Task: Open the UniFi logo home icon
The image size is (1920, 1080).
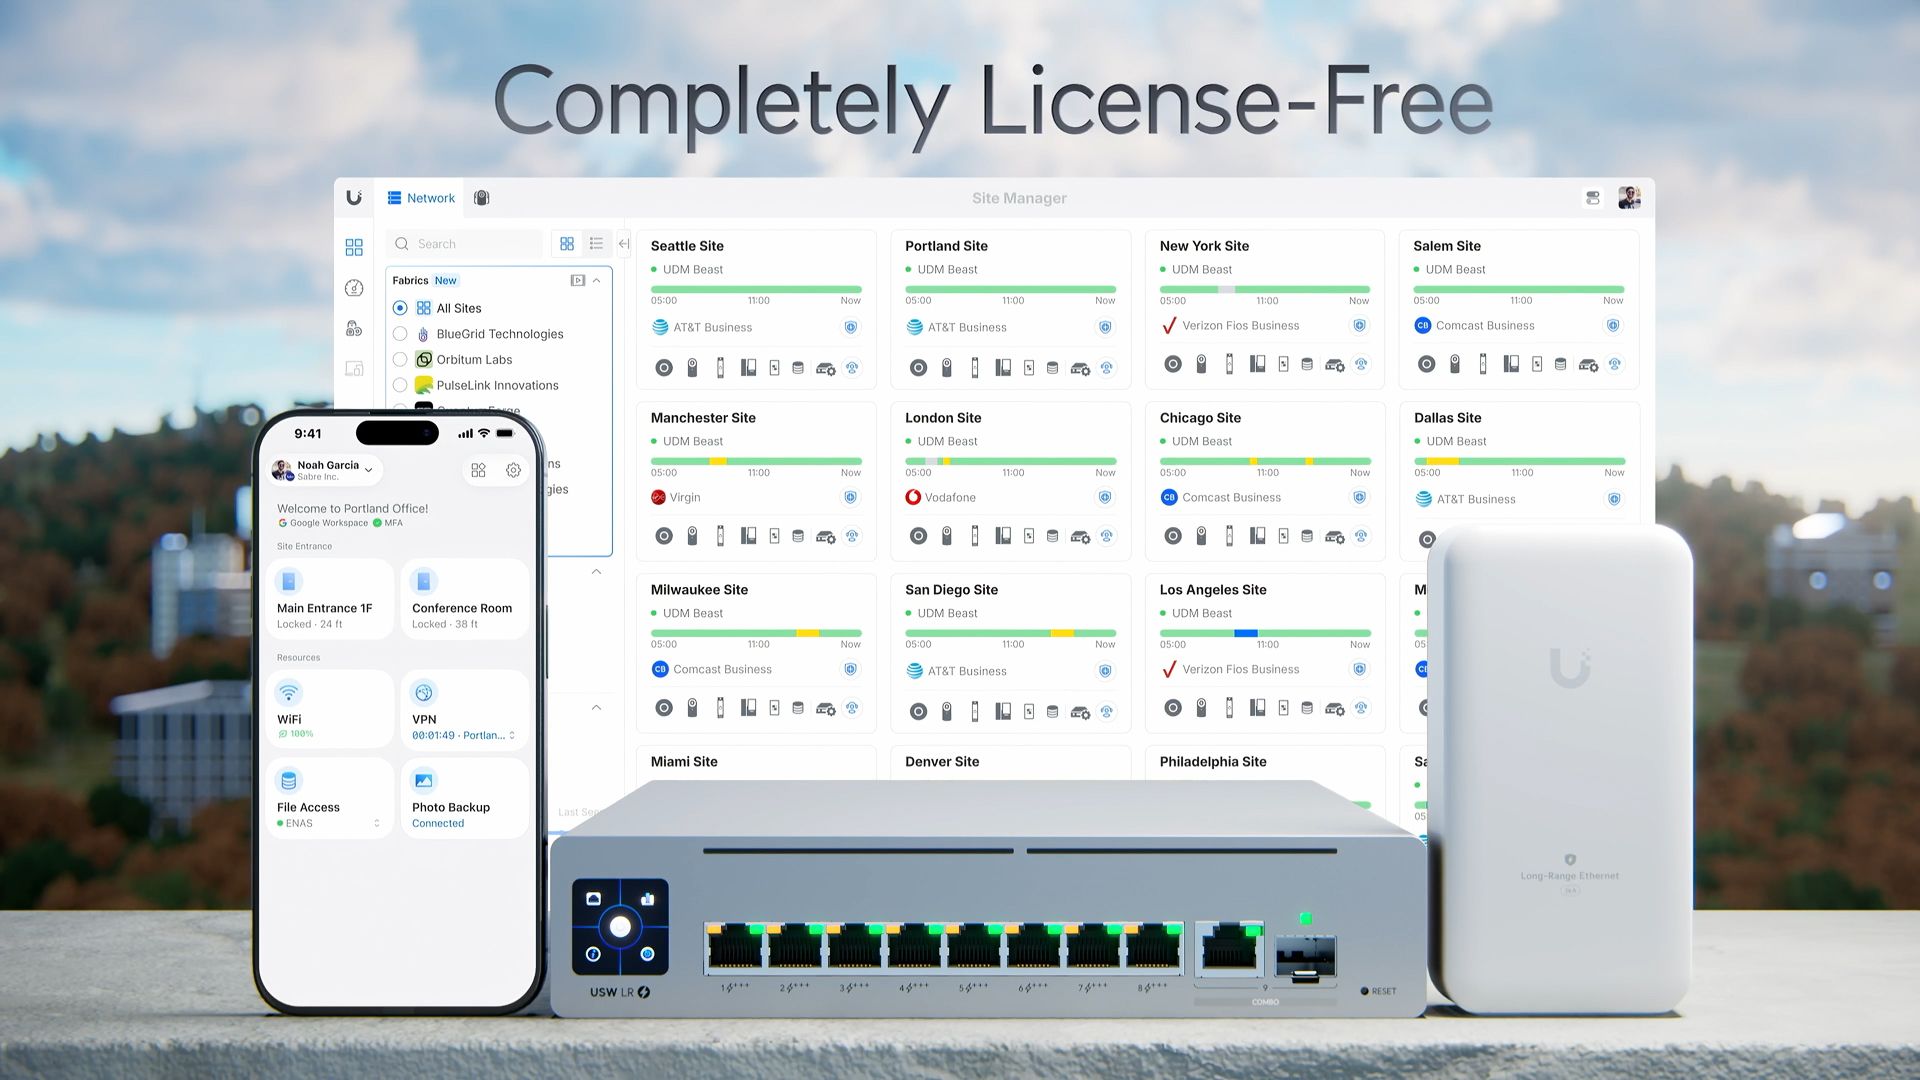Action: tap(354, 198)
